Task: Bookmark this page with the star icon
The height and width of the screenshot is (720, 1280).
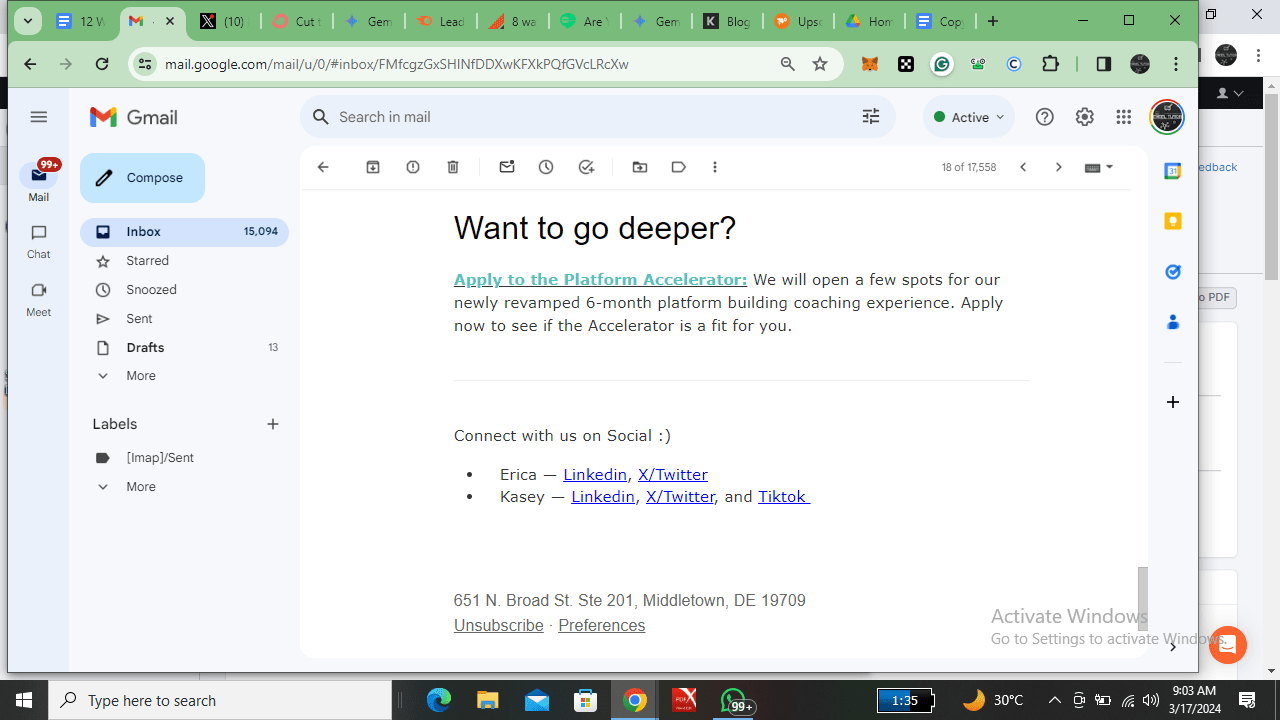Action: click(x=820, y=64)
